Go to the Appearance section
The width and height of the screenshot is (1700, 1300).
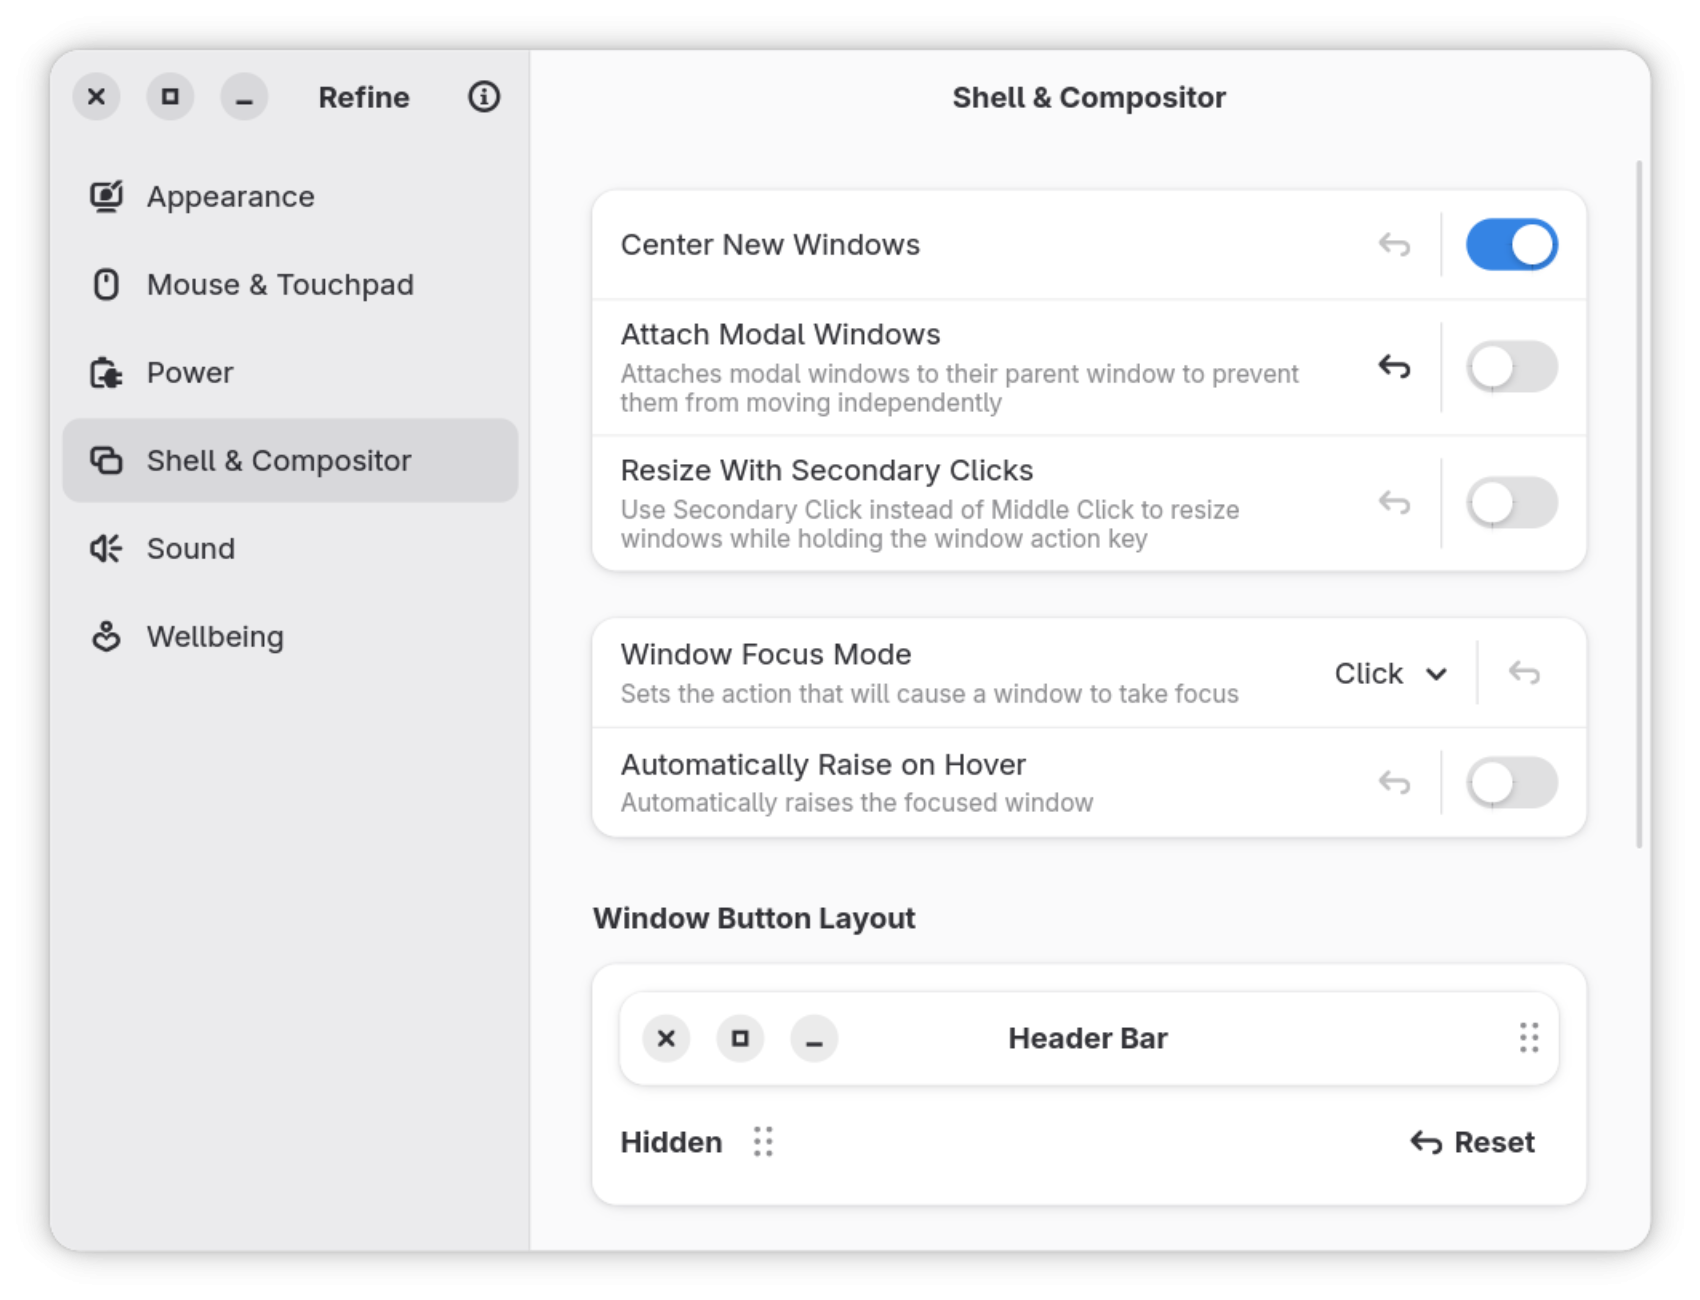pyautogui.click(x=230, y=197)
